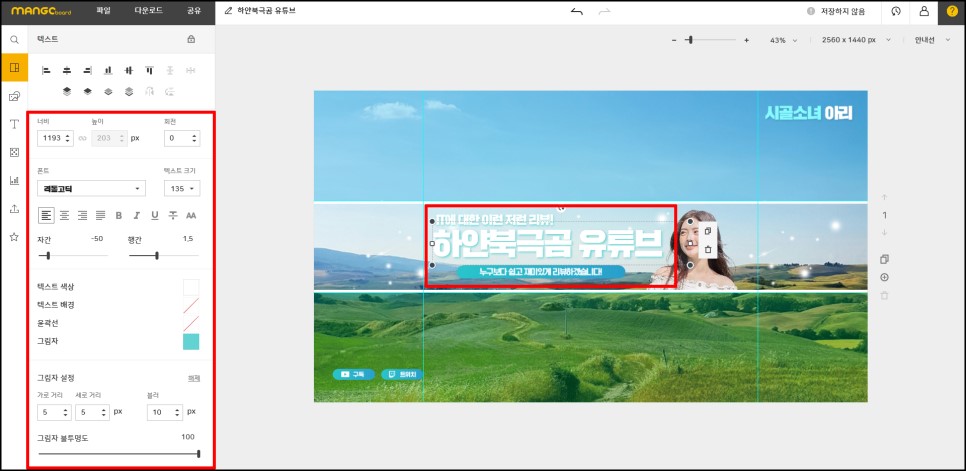Open the pattern/dice sidebar panel
Image resolution: width=966 pixels, height=471 pixels.
(x=14, y=152)
